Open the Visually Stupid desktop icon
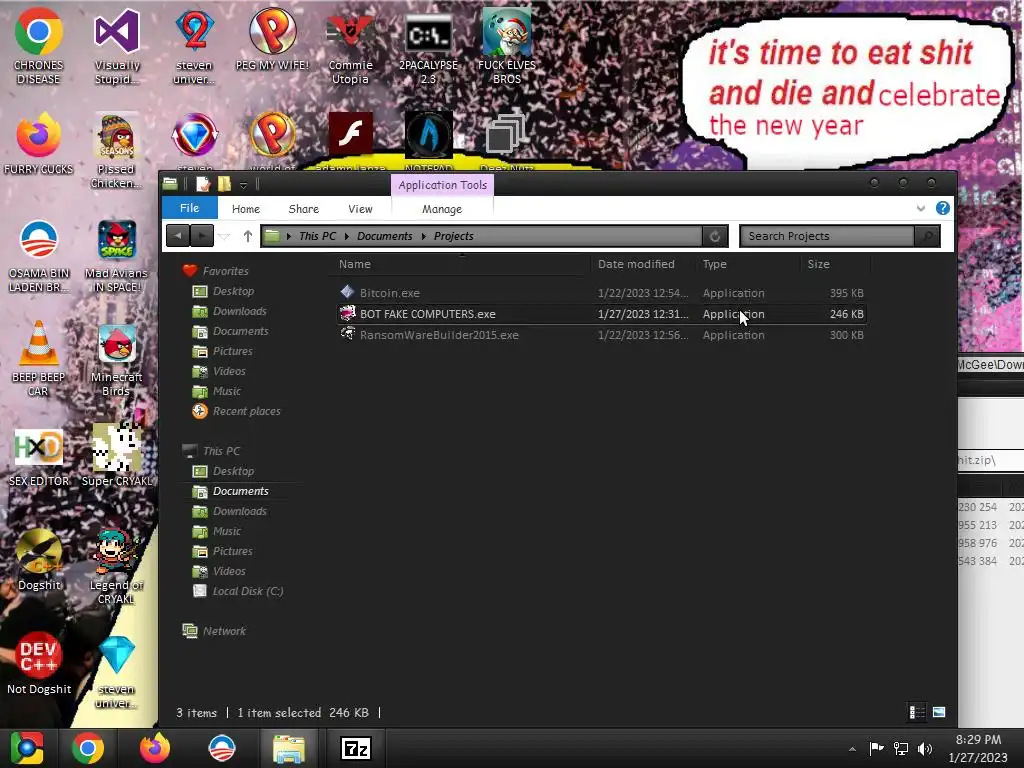Image resolution: width=1024 pixels, height=768 pixels. coord(117,47)
